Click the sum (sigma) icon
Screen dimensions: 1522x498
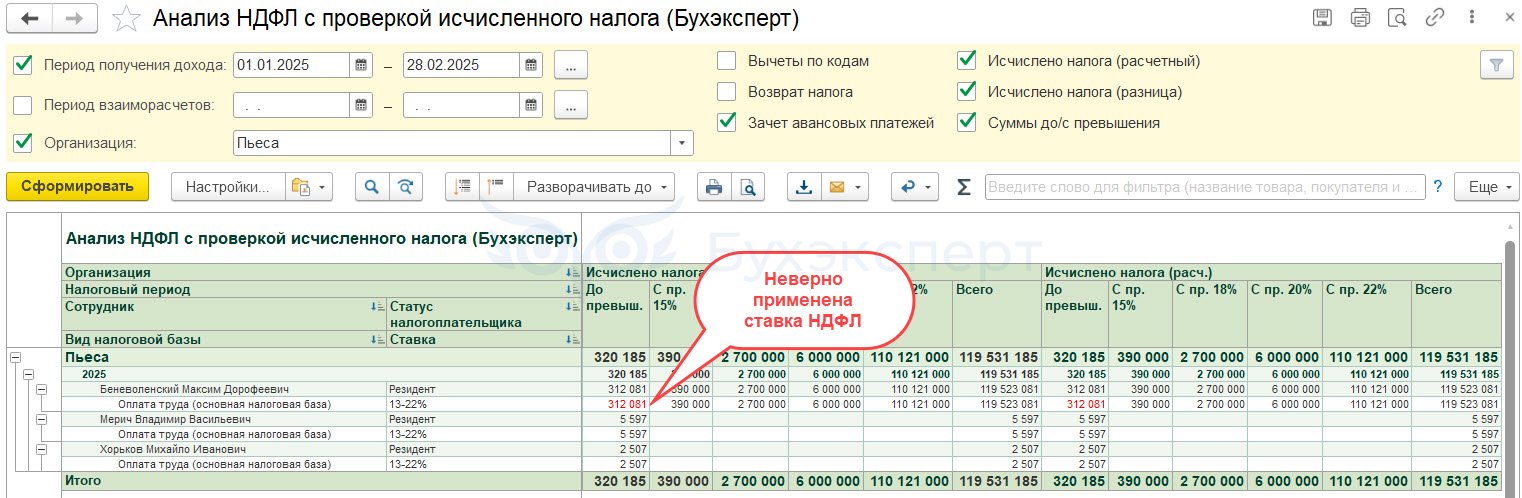(x=963, y=187)
